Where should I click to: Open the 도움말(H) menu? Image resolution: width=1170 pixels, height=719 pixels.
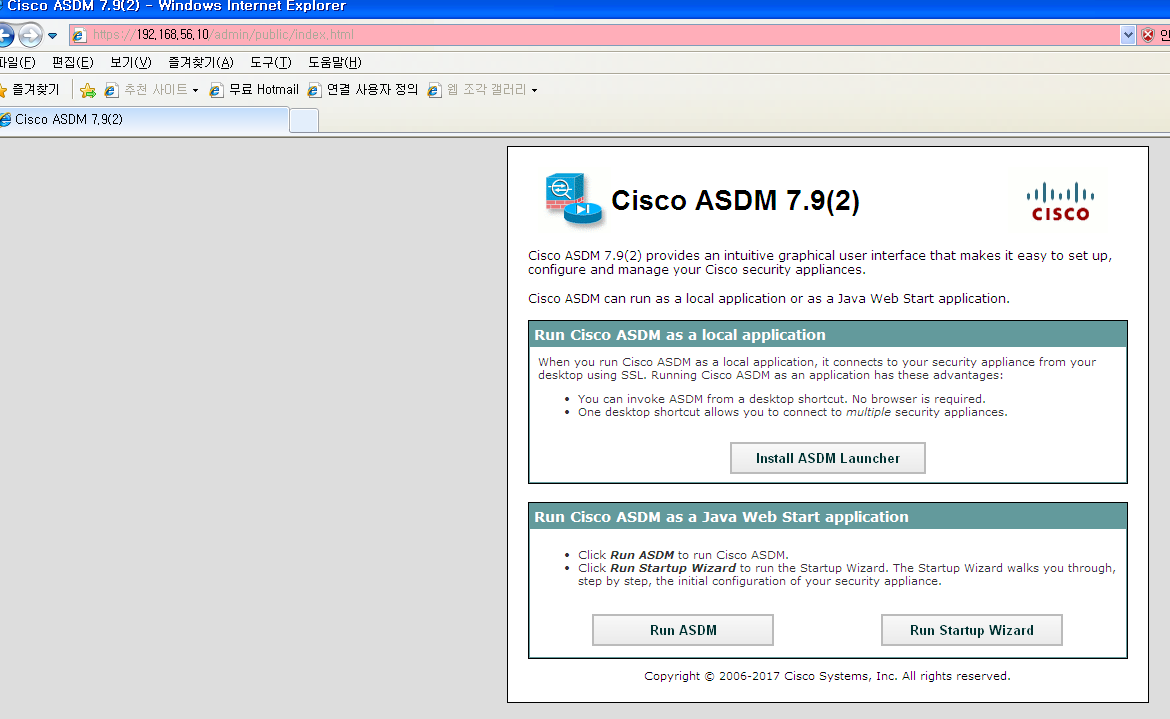[x=334, y=63]
